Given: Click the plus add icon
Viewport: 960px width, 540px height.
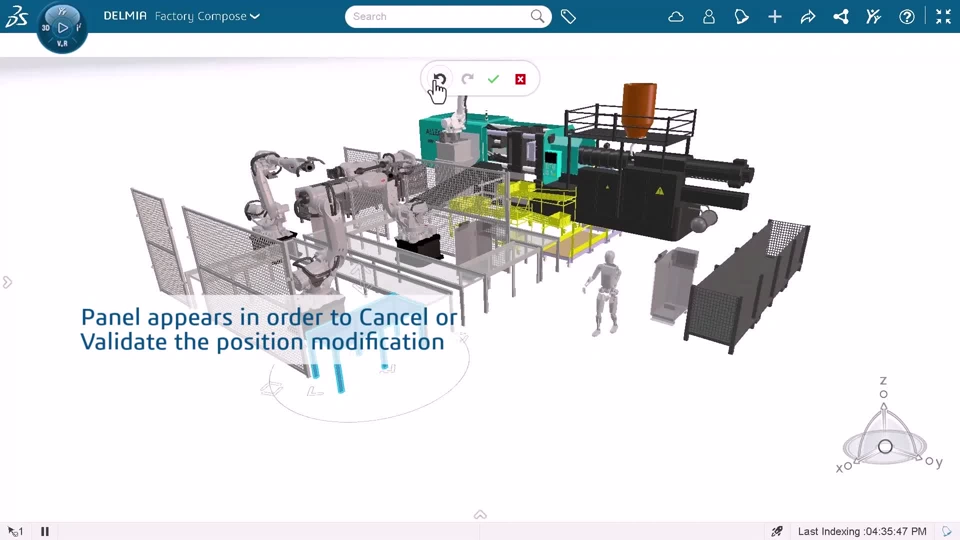Looking at the screenshot, I should (775, 17).
